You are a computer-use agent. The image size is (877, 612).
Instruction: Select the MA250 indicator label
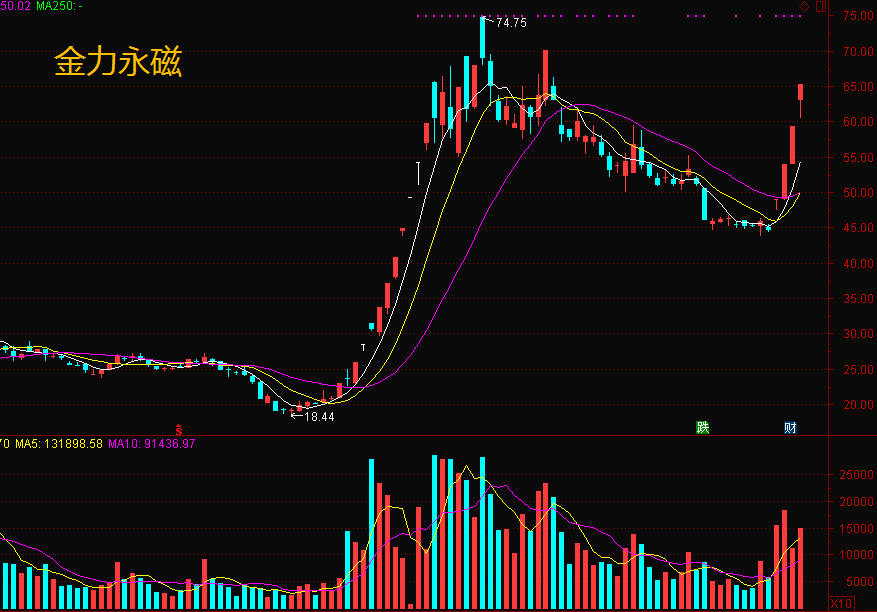tap(59, 6)
